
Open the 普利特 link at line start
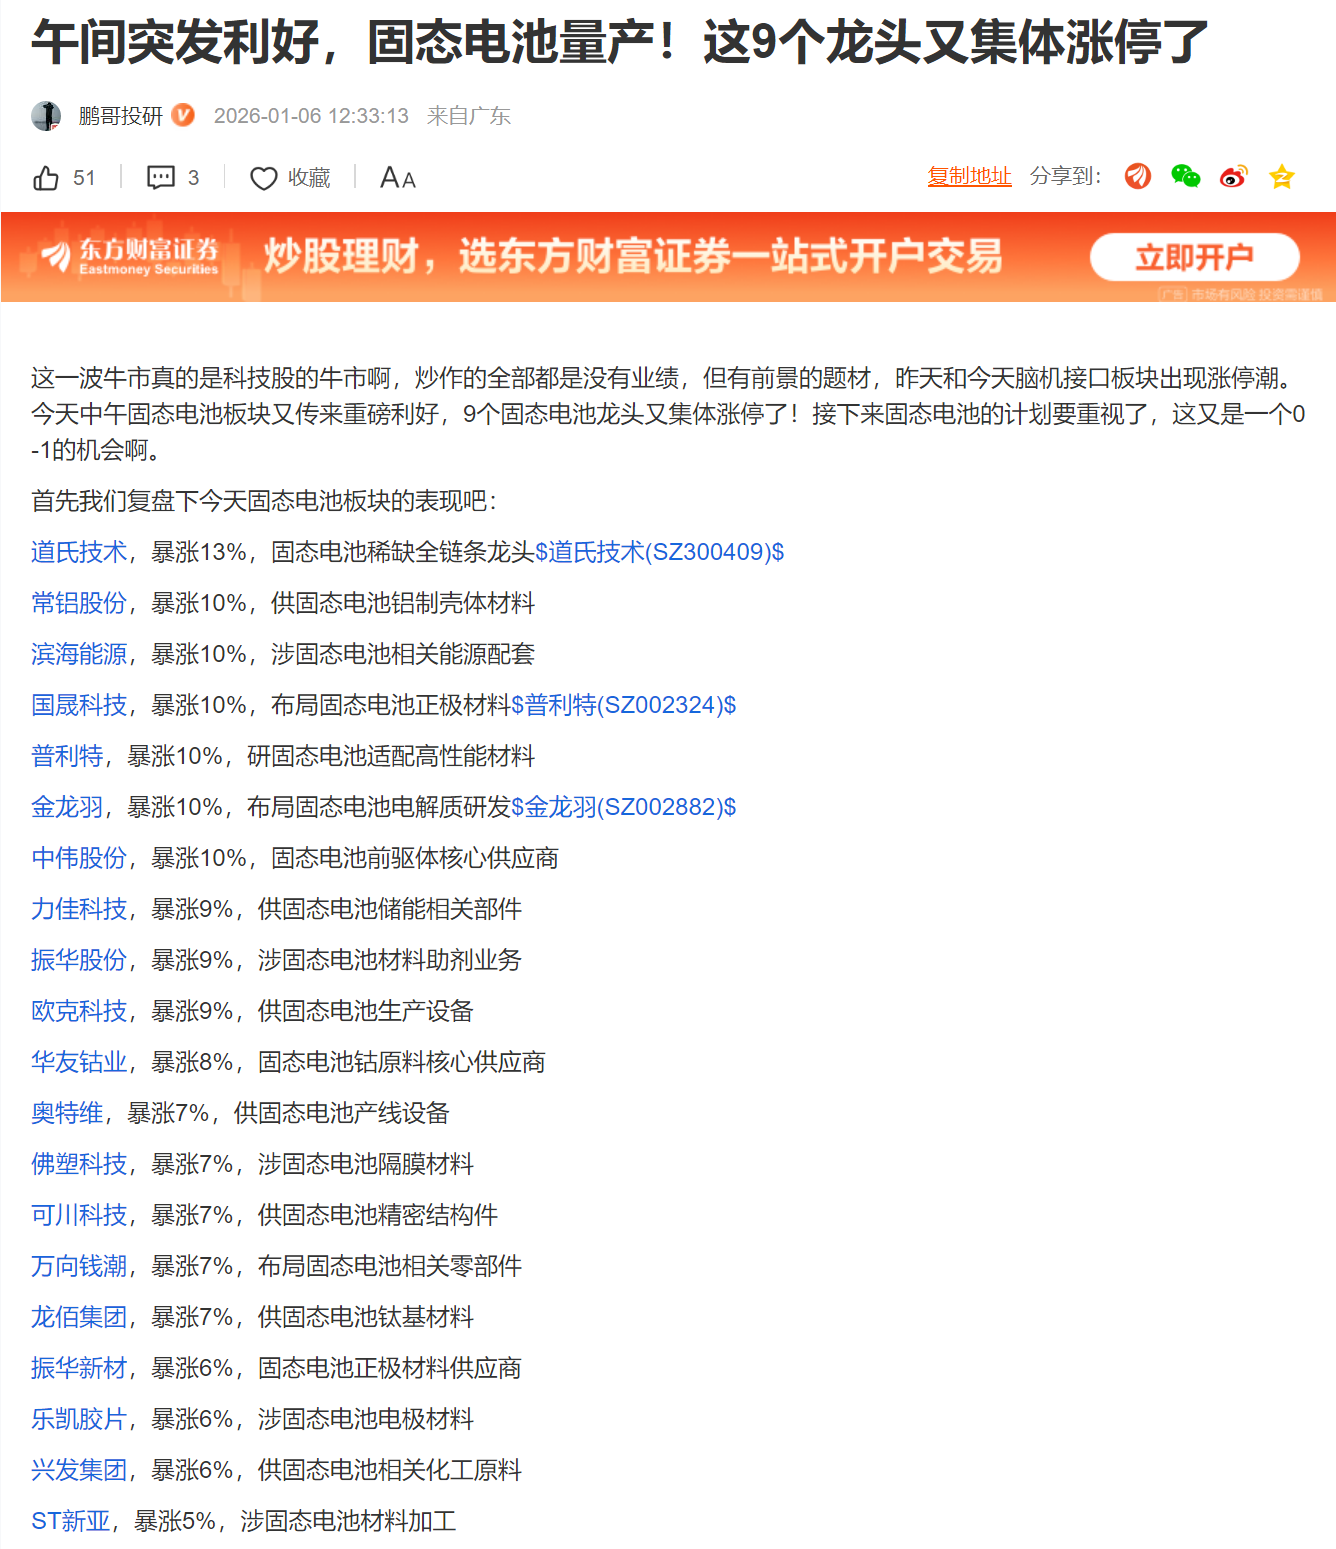pos(67,756)
